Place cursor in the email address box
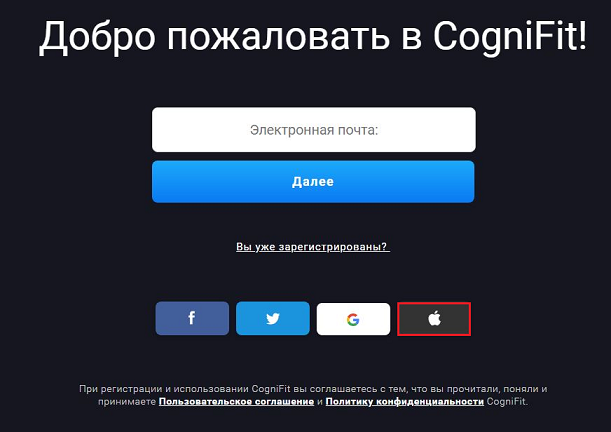 coord(314,130)
